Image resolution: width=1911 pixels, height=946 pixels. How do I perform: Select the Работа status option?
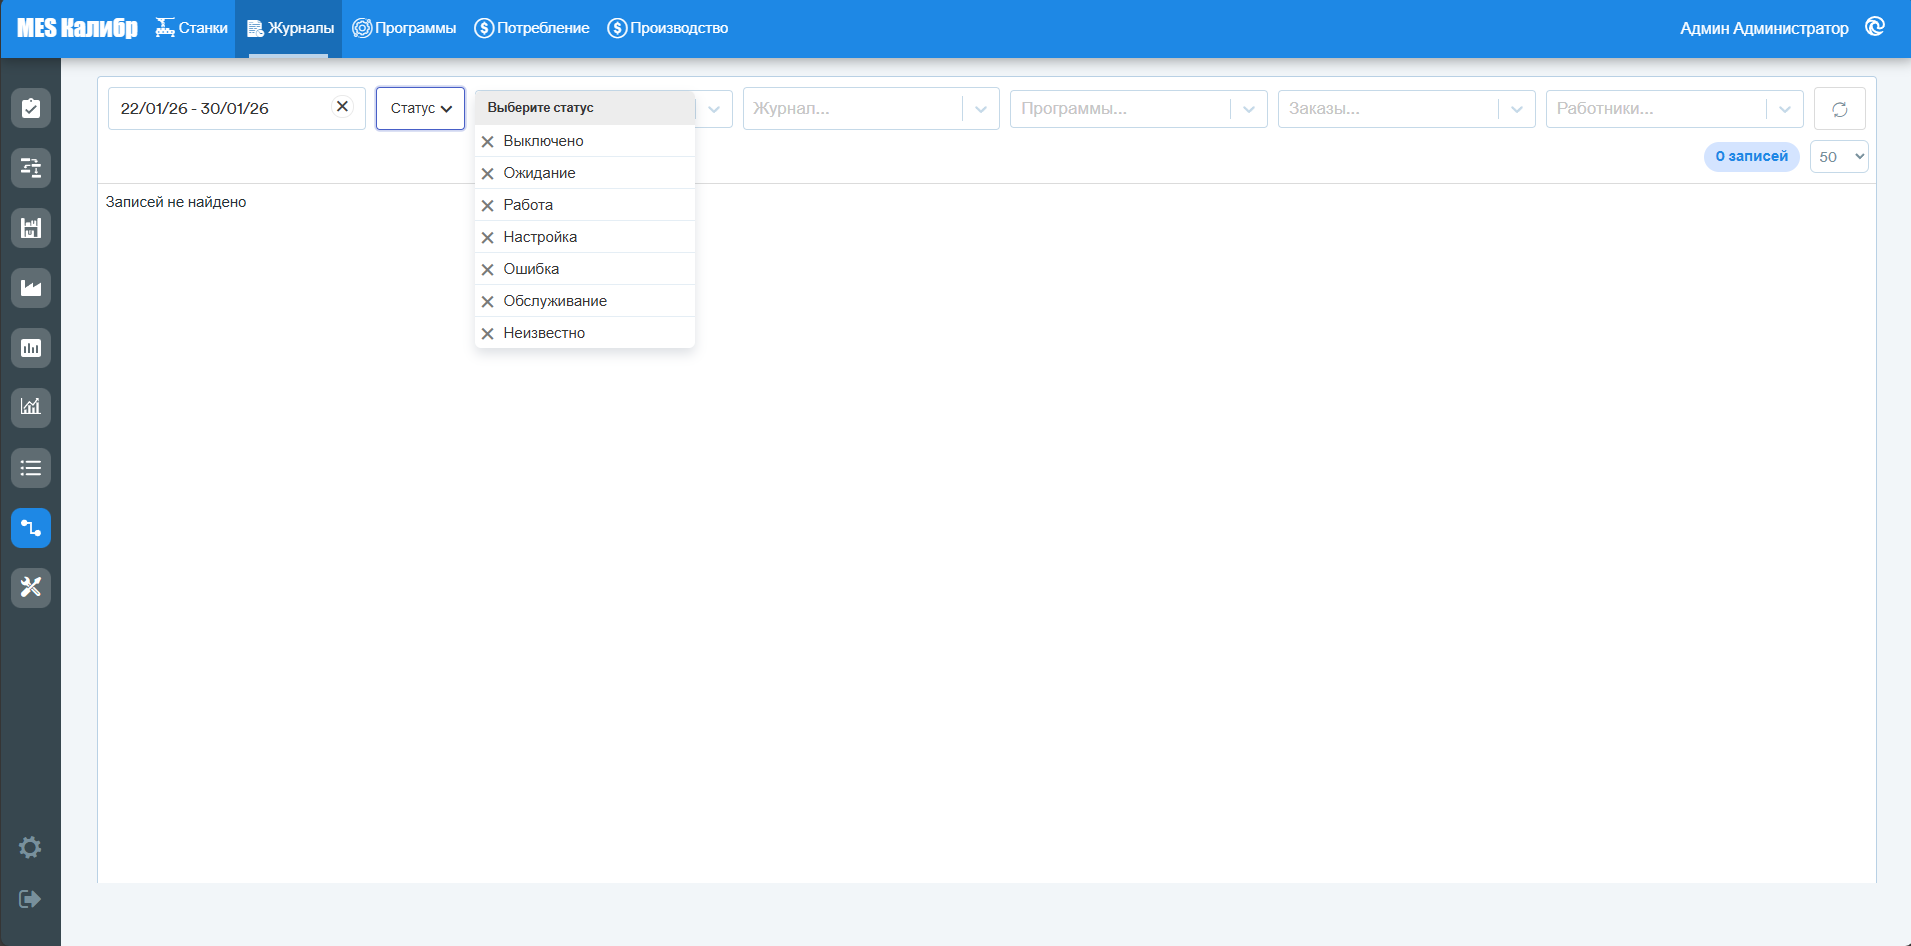tap(585, 205)
